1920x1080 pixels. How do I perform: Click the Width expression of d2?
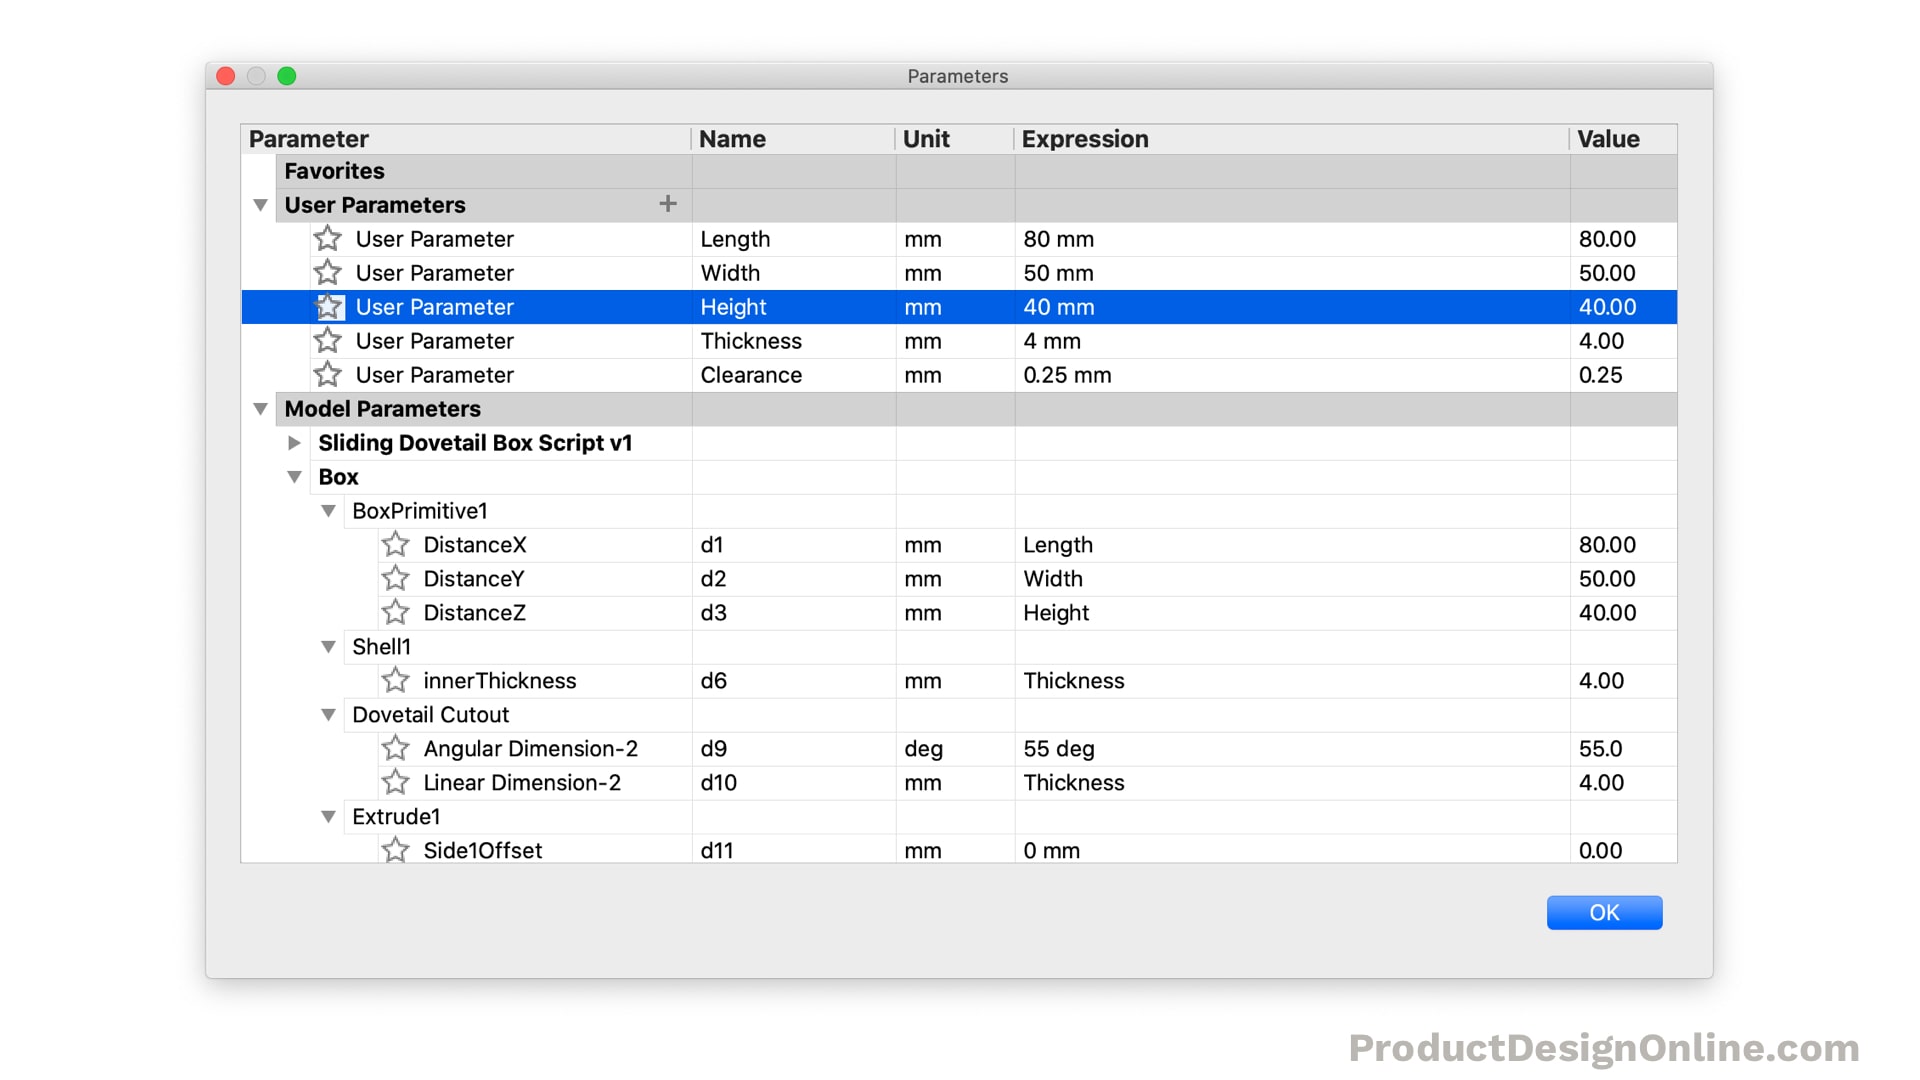(1292, 579)
